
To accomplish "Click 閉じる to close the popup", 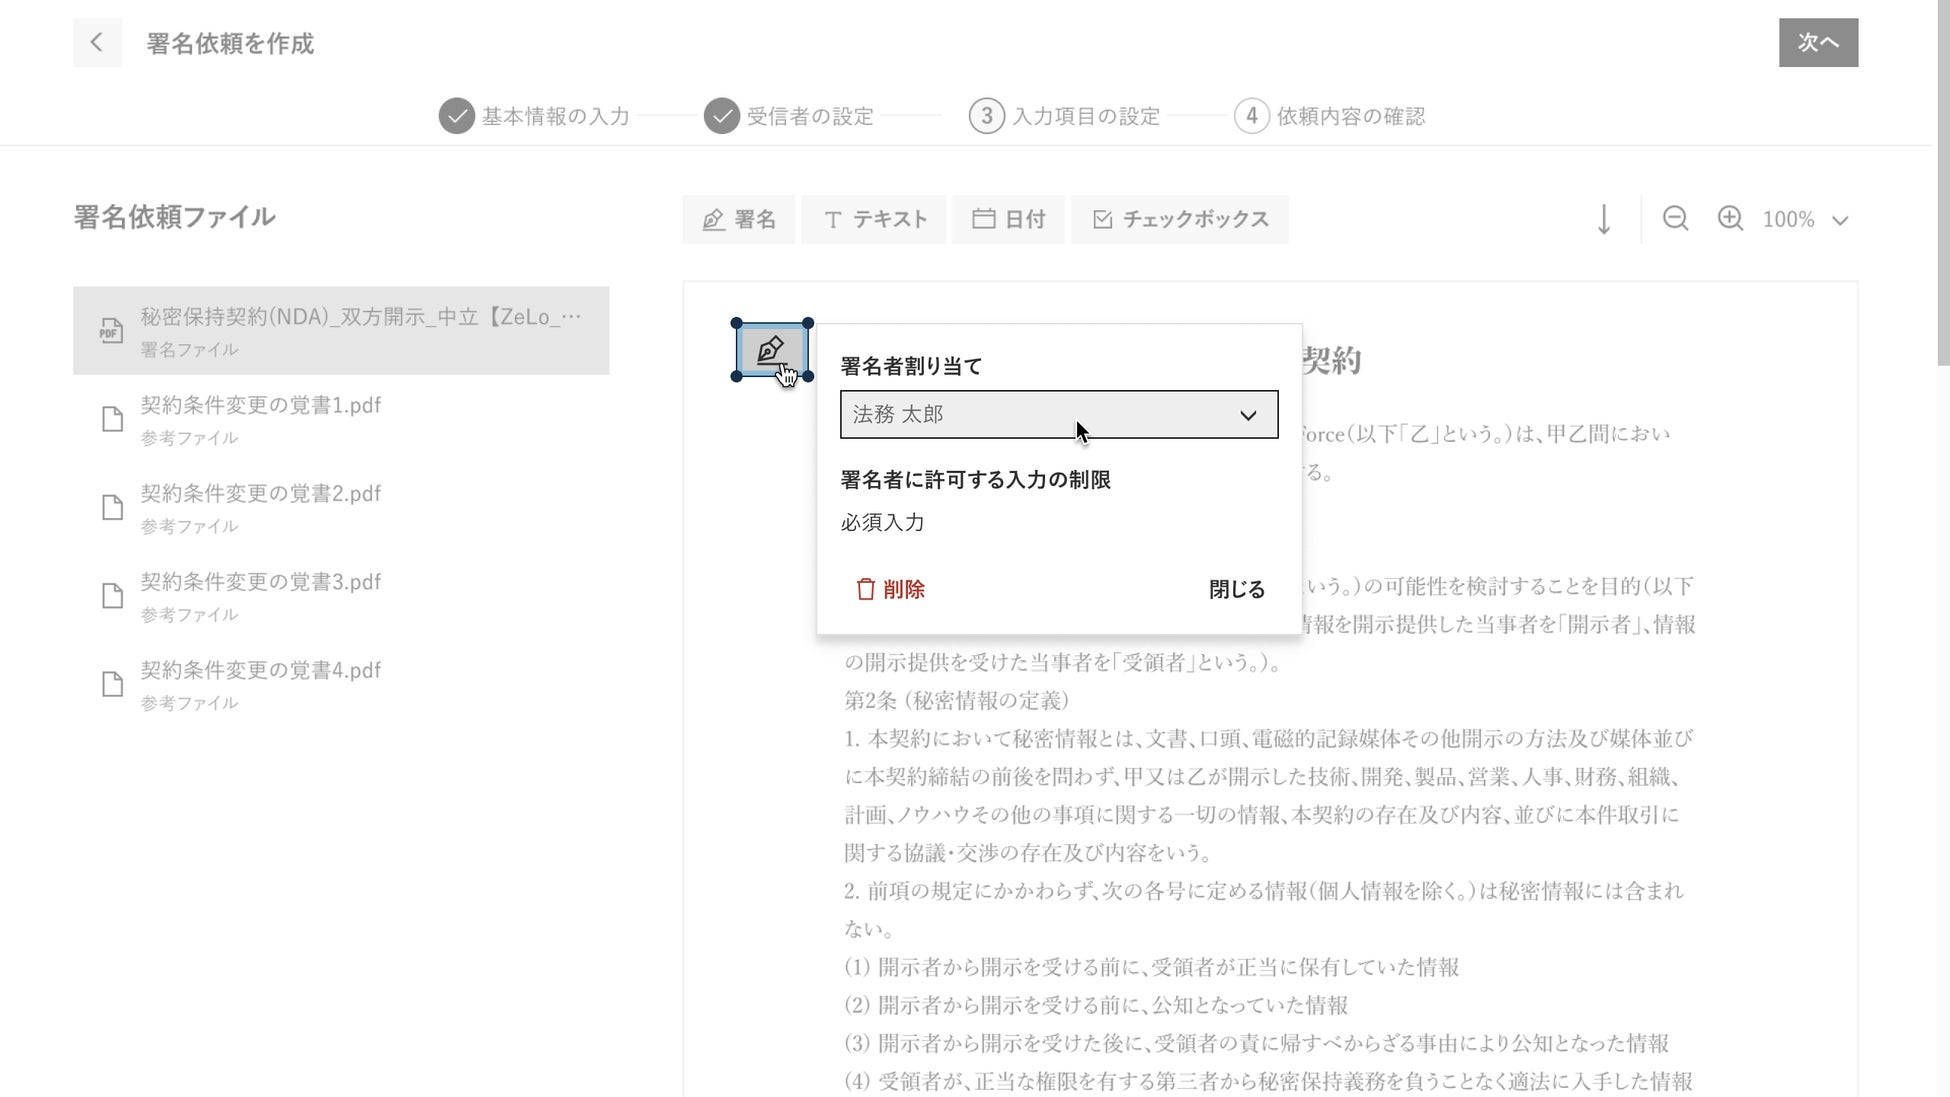I will pos(1236,589).
